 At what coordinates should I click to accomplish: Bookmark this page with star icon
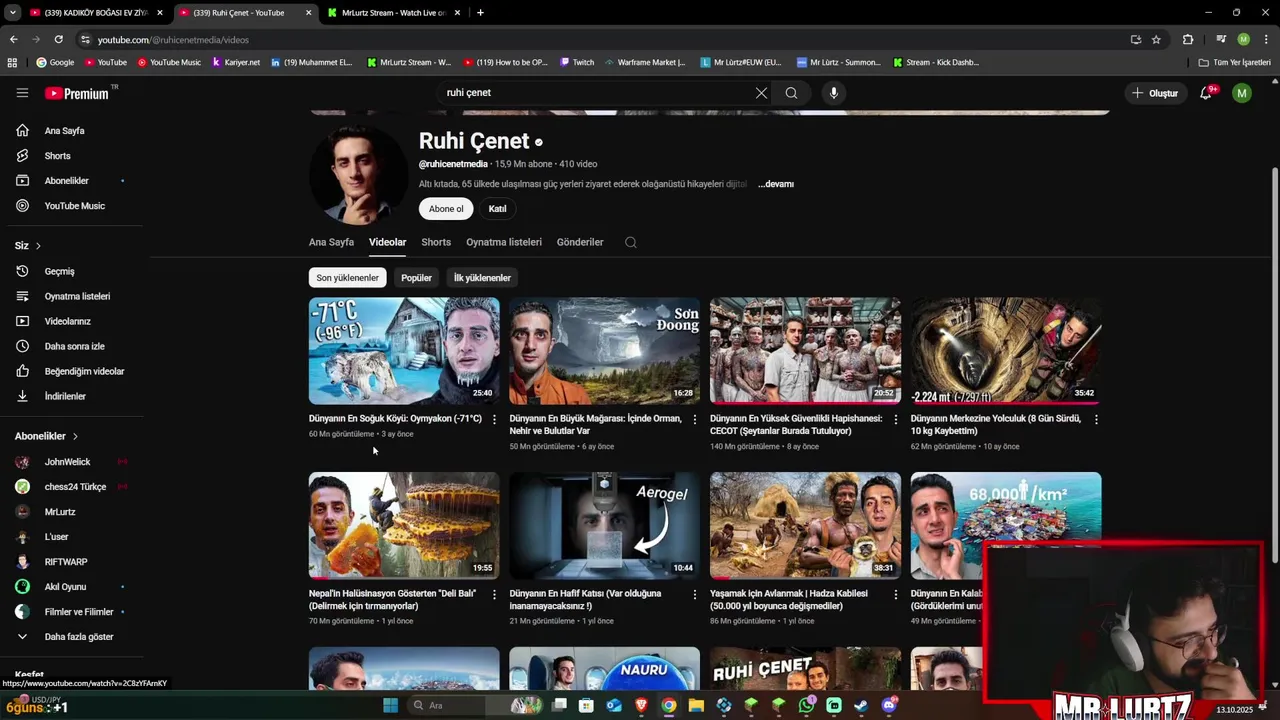[1156, 39]
